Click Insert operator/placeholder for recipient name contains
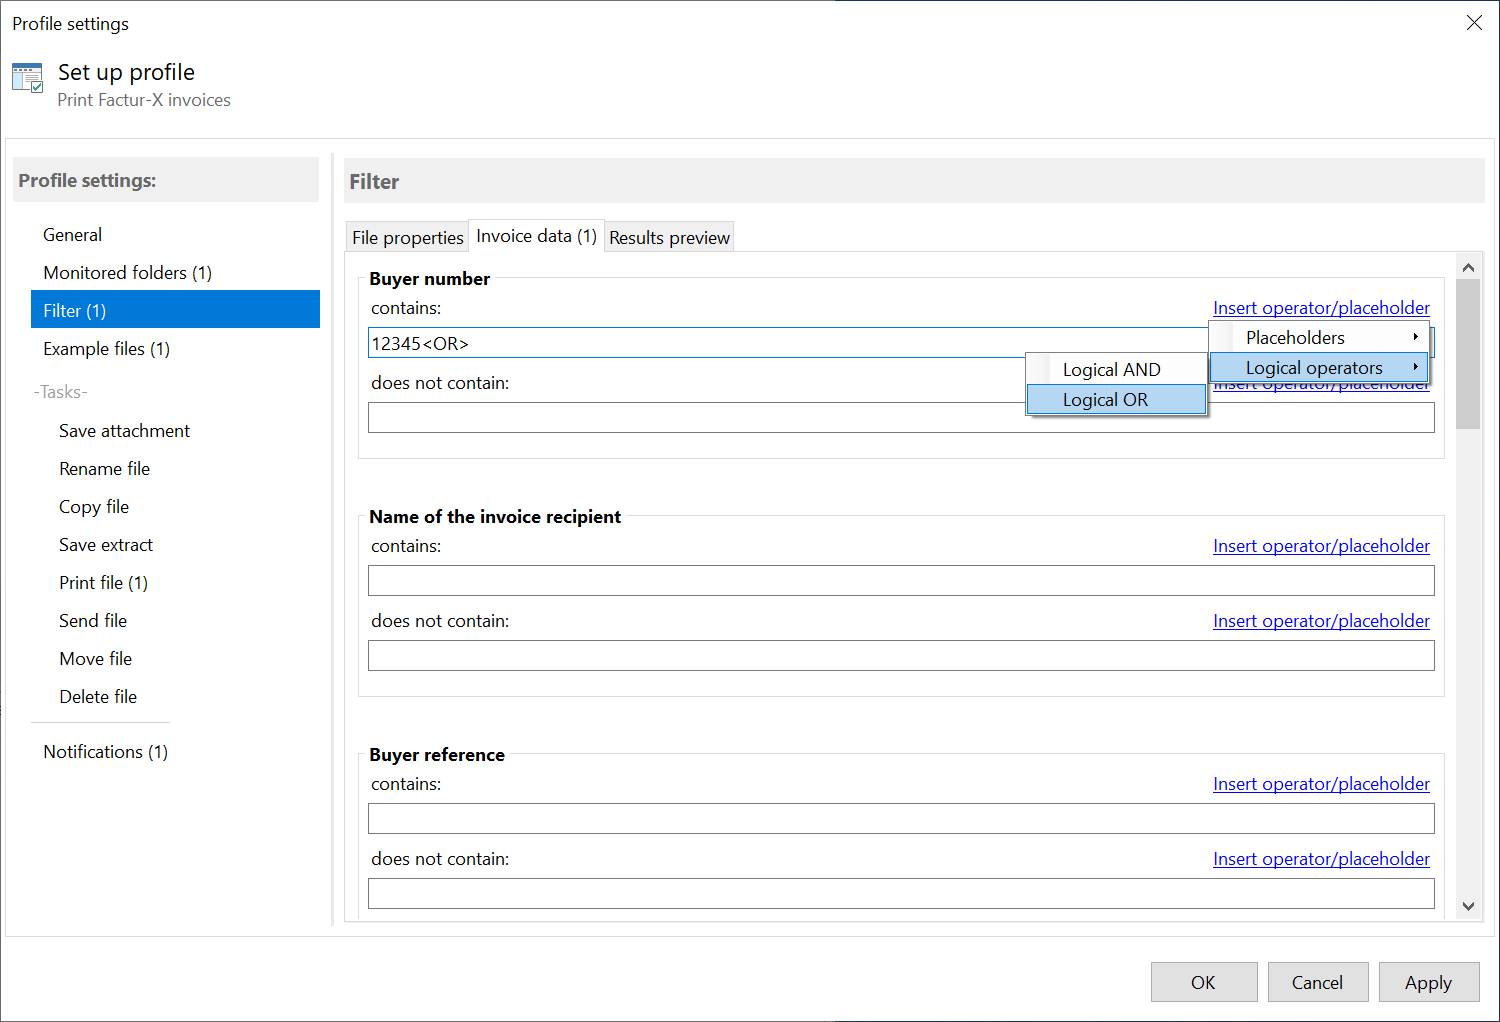The height and width of the screenshot is (1022, 1500). [1321, 546]
